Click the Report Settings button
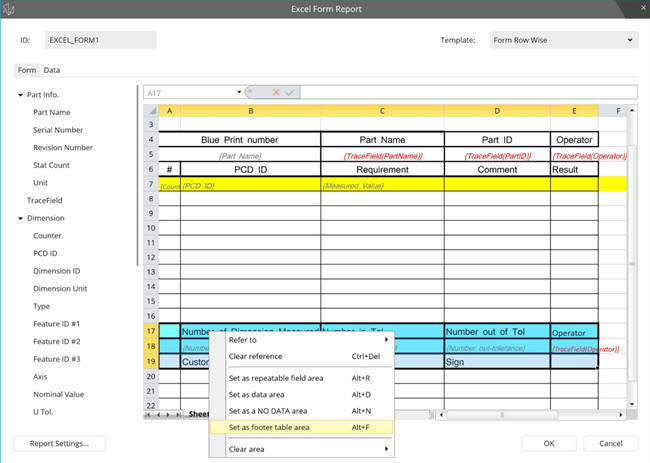The width and height of the screenshot is (650, 463). click(x=60, y=443)
